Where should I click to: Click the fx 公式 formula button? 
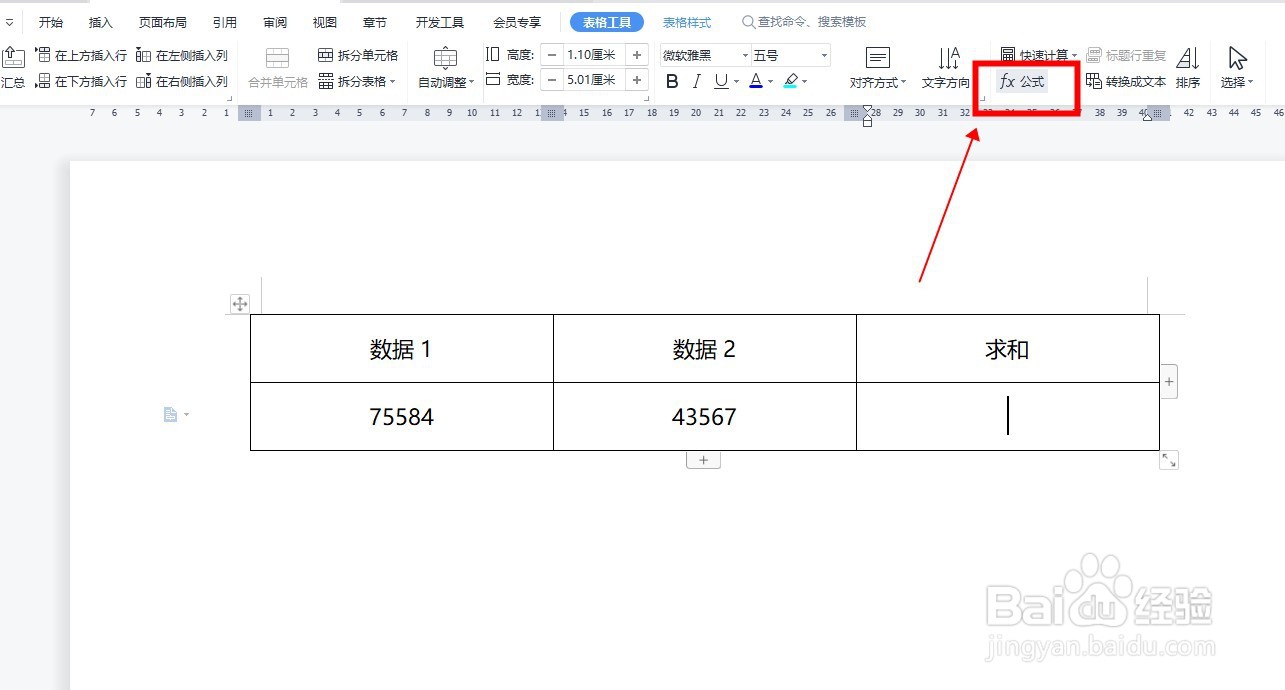pos(1022,82)
